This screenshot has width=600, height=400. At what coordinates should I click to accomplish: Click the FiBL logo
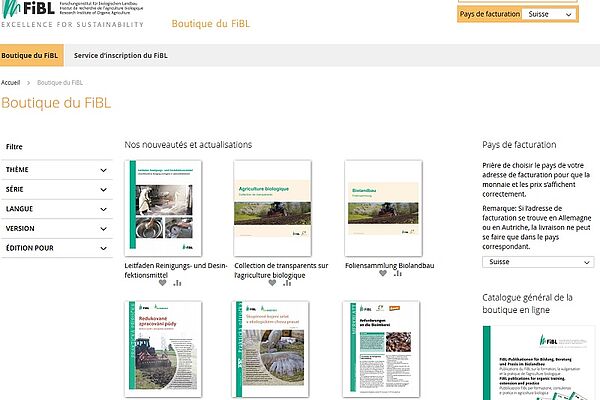tap(72, 14)
